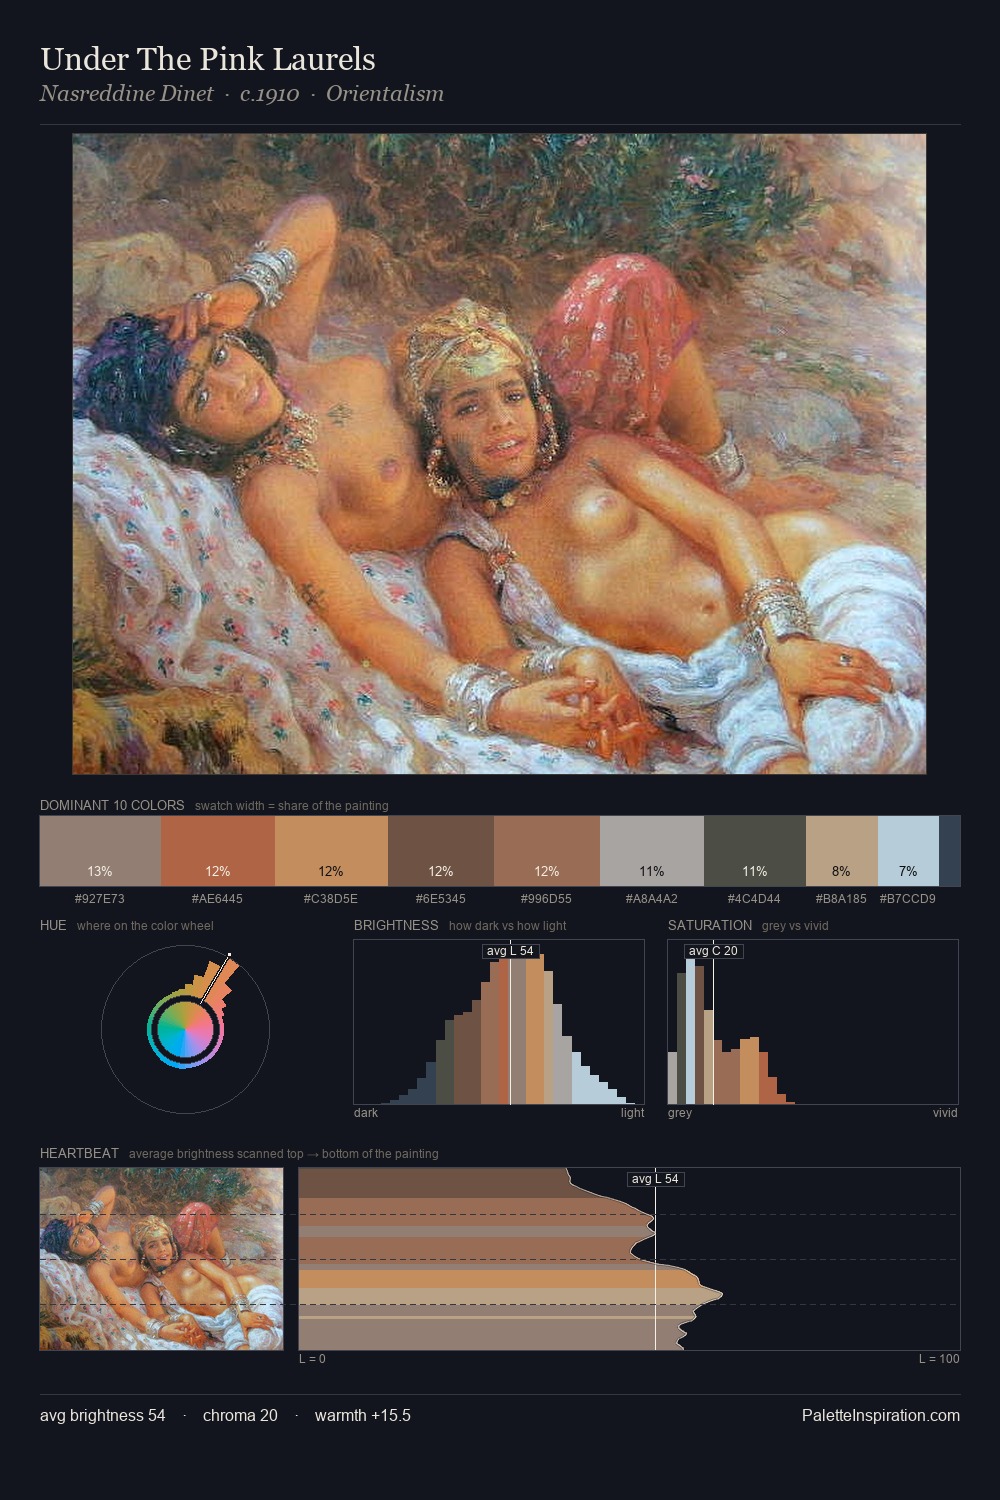Click the avg C 20 saturation label
Viewport: 1000px width, 1500px height.
713,951
